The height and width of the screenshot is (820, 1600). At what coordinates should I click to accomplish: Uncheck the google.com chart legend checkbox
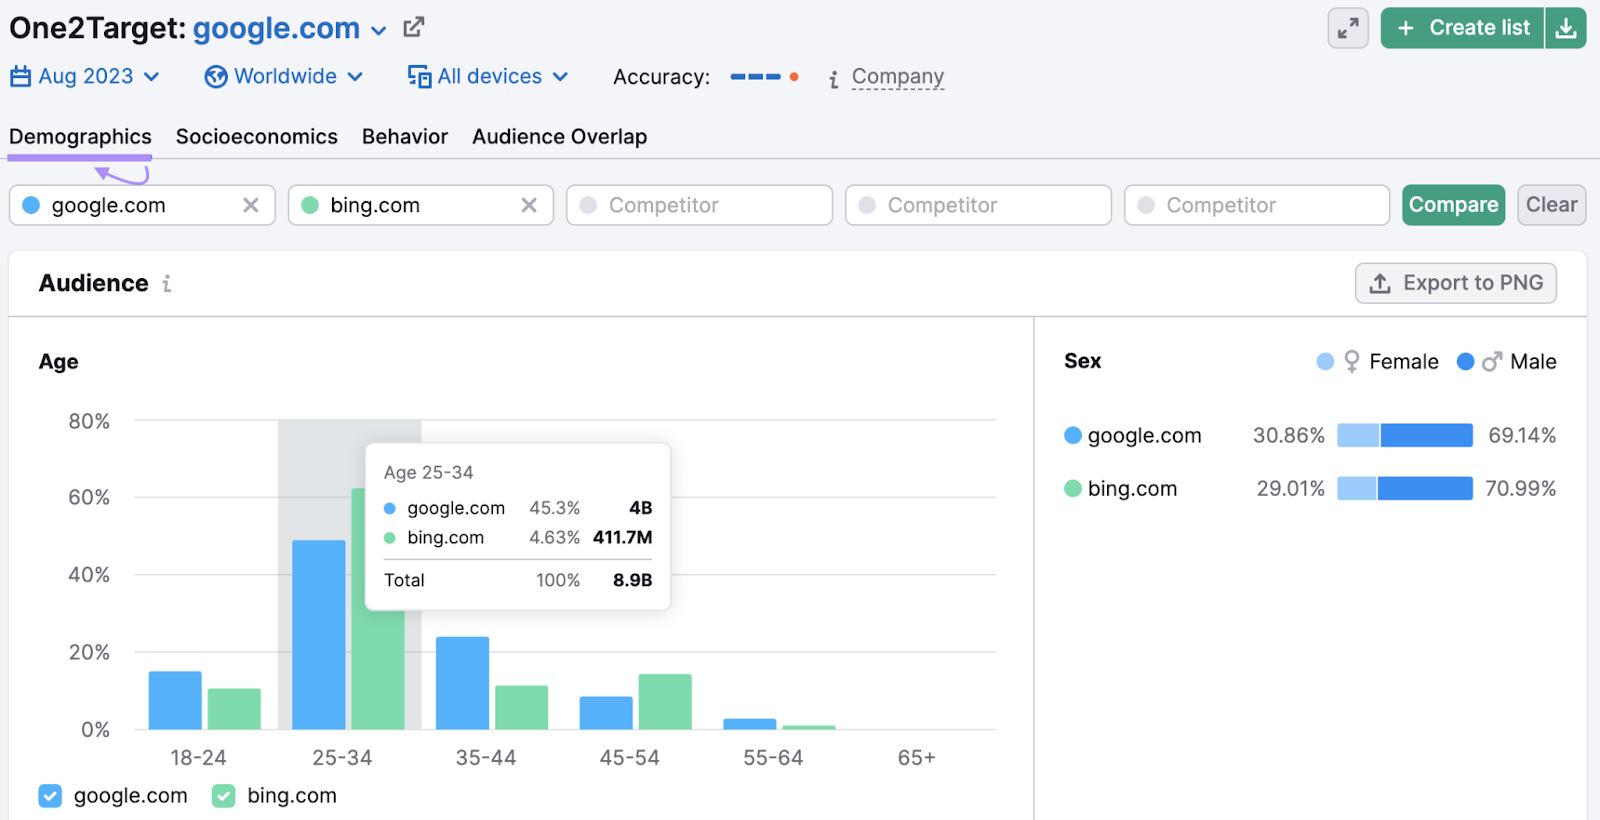50,796
